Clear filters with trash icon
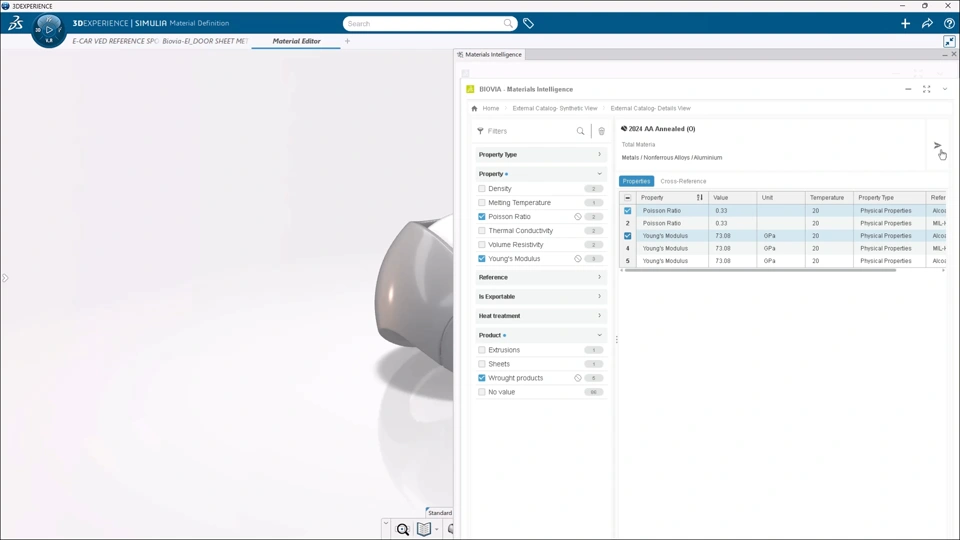Screen dimensions: 960x540 click(601, 131)
